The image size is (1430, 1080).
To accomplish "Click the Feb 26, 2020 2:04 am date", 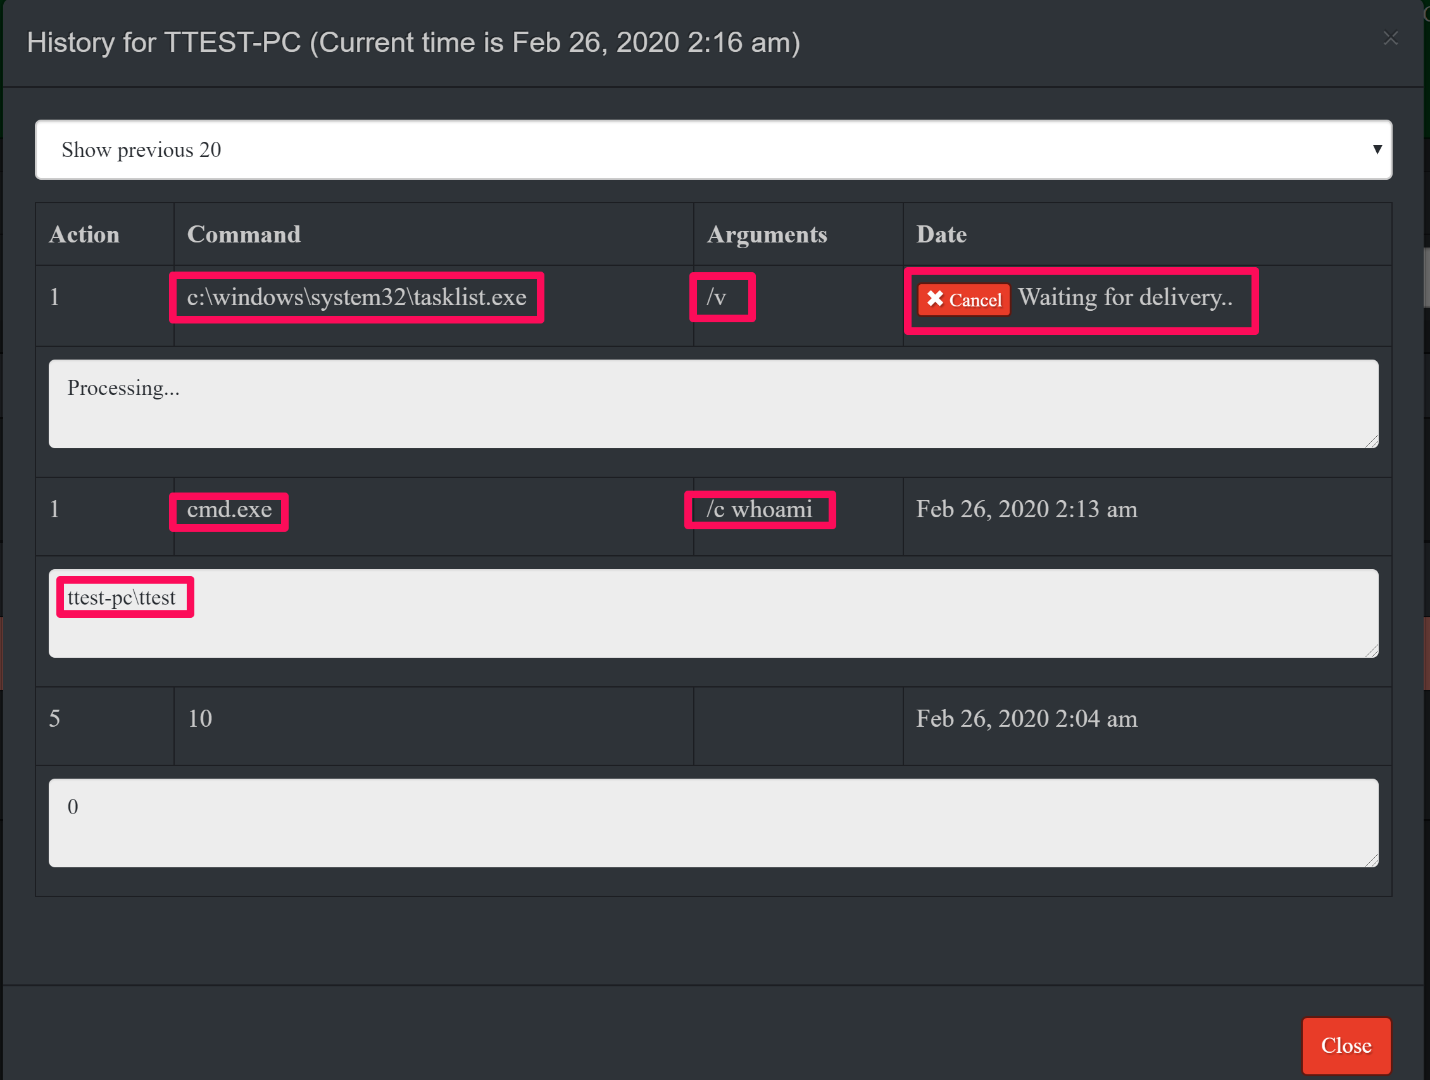I will [1026, 719].
